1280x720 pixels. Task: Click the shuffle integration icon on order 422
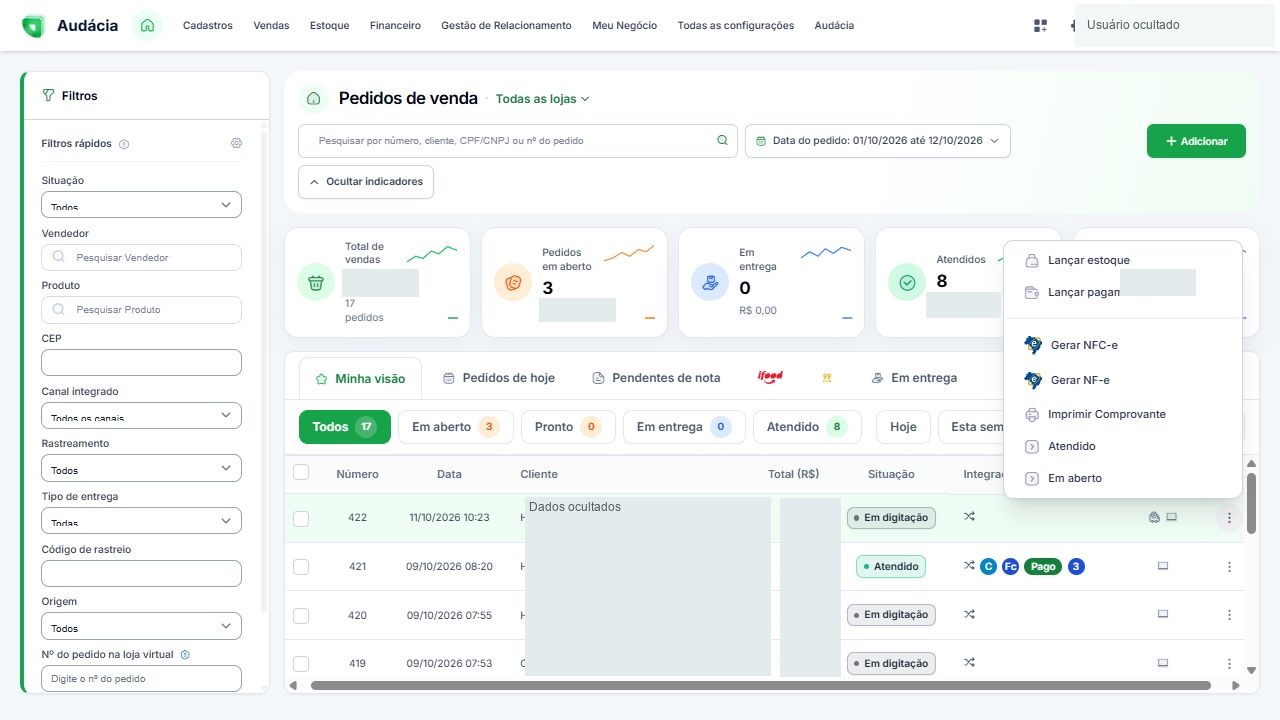pos(968,517)
